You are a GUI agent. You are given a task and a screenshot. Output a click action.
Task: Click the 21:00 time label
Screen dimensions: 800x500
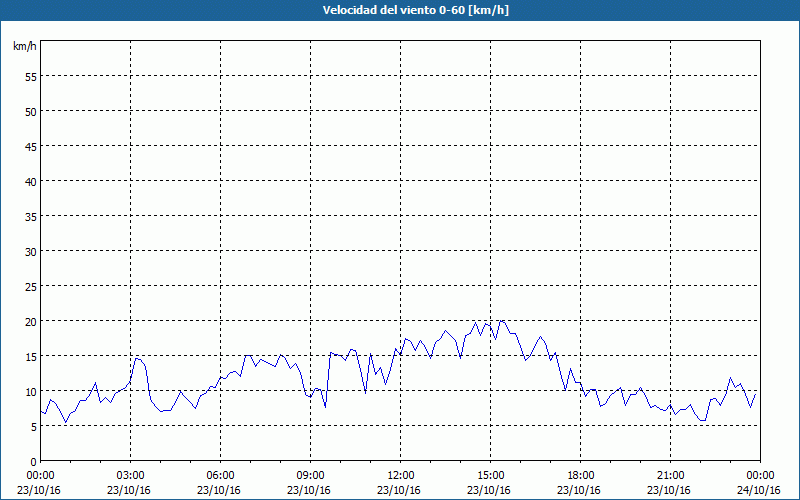pyautogui.click(x=670, y=476)
